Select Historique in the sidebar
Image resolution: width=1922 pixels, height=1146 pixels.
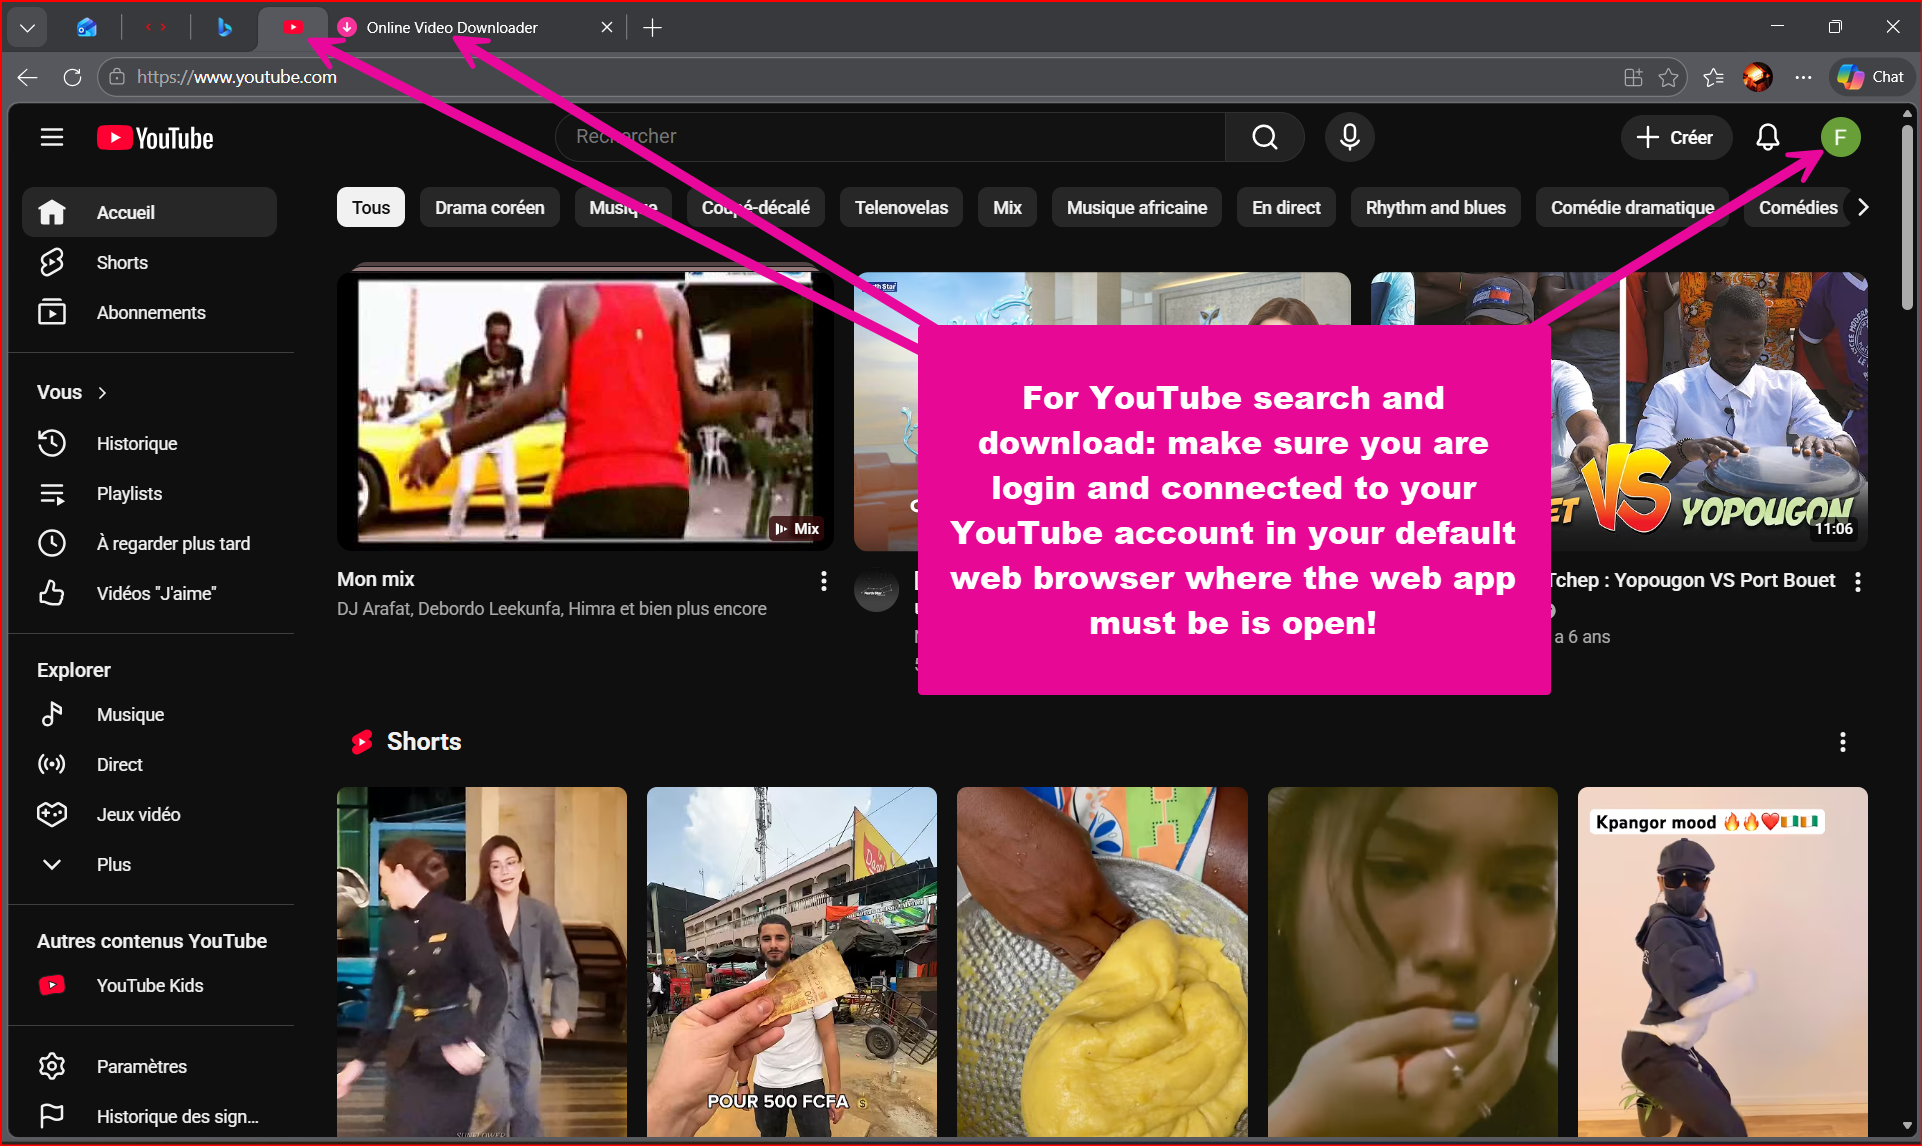pos(136,443)
